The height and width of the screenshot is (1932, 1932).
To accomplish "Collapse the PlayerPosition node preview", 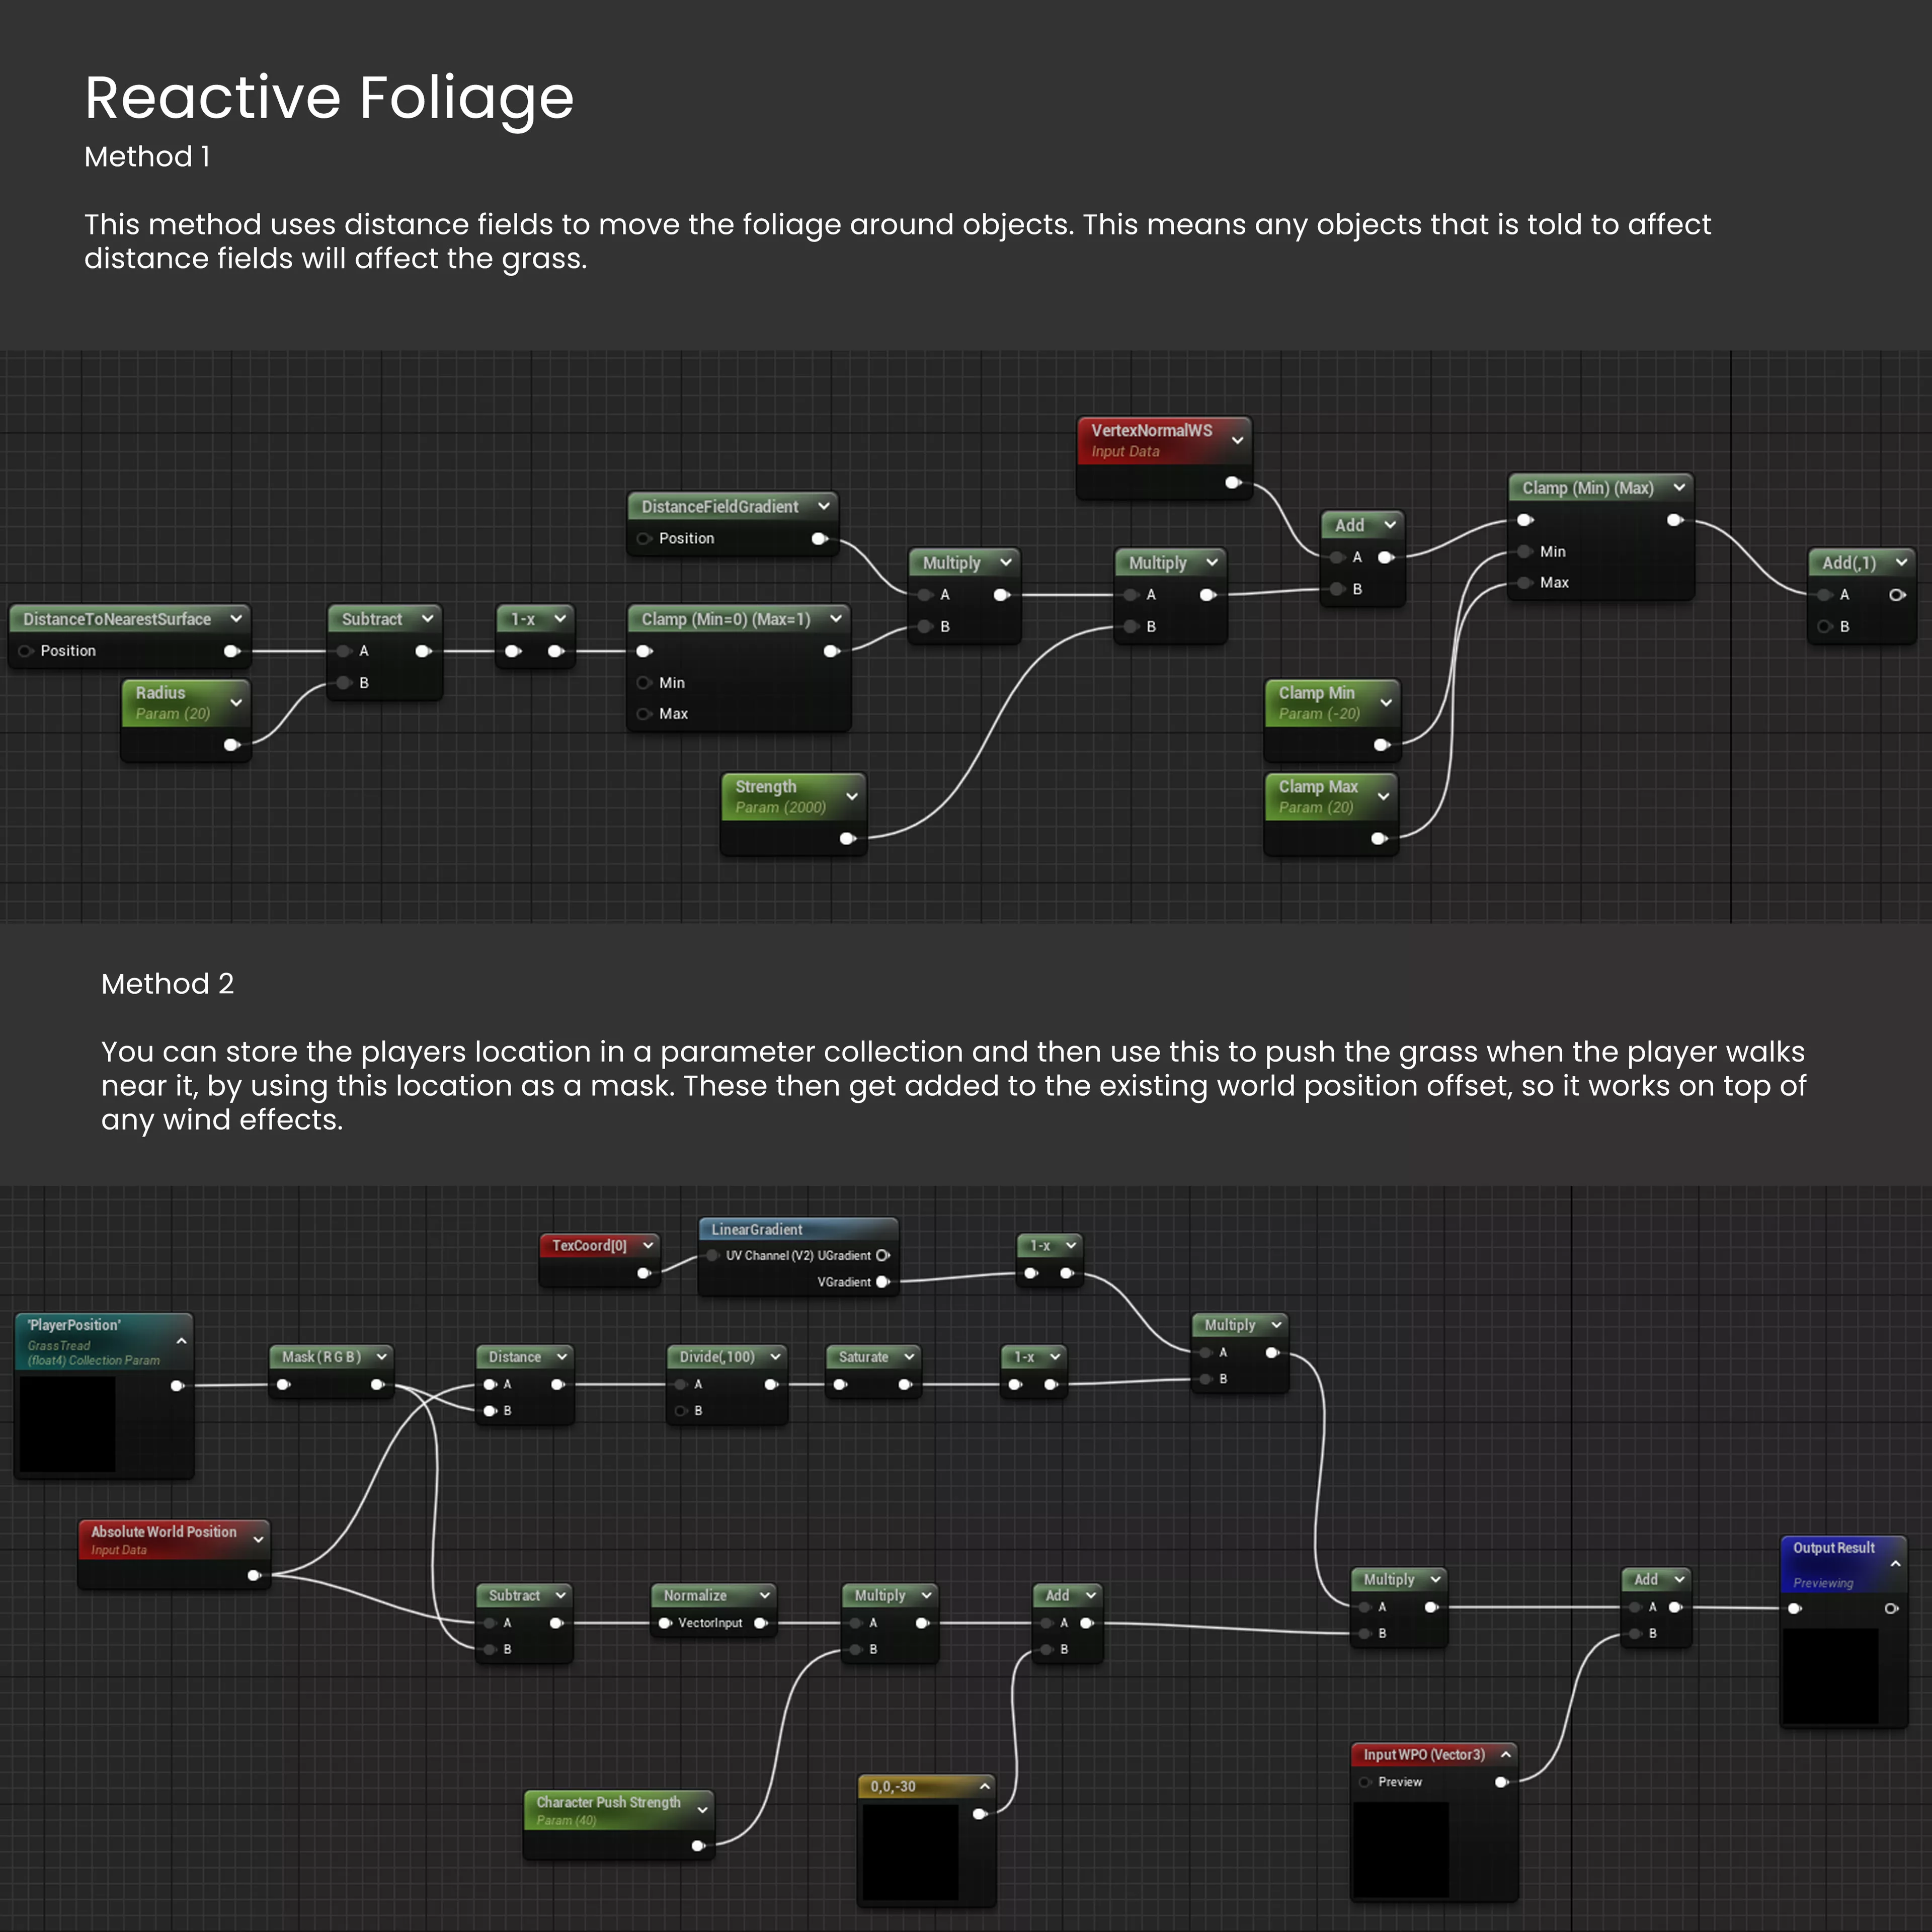I will [182, 1341].
